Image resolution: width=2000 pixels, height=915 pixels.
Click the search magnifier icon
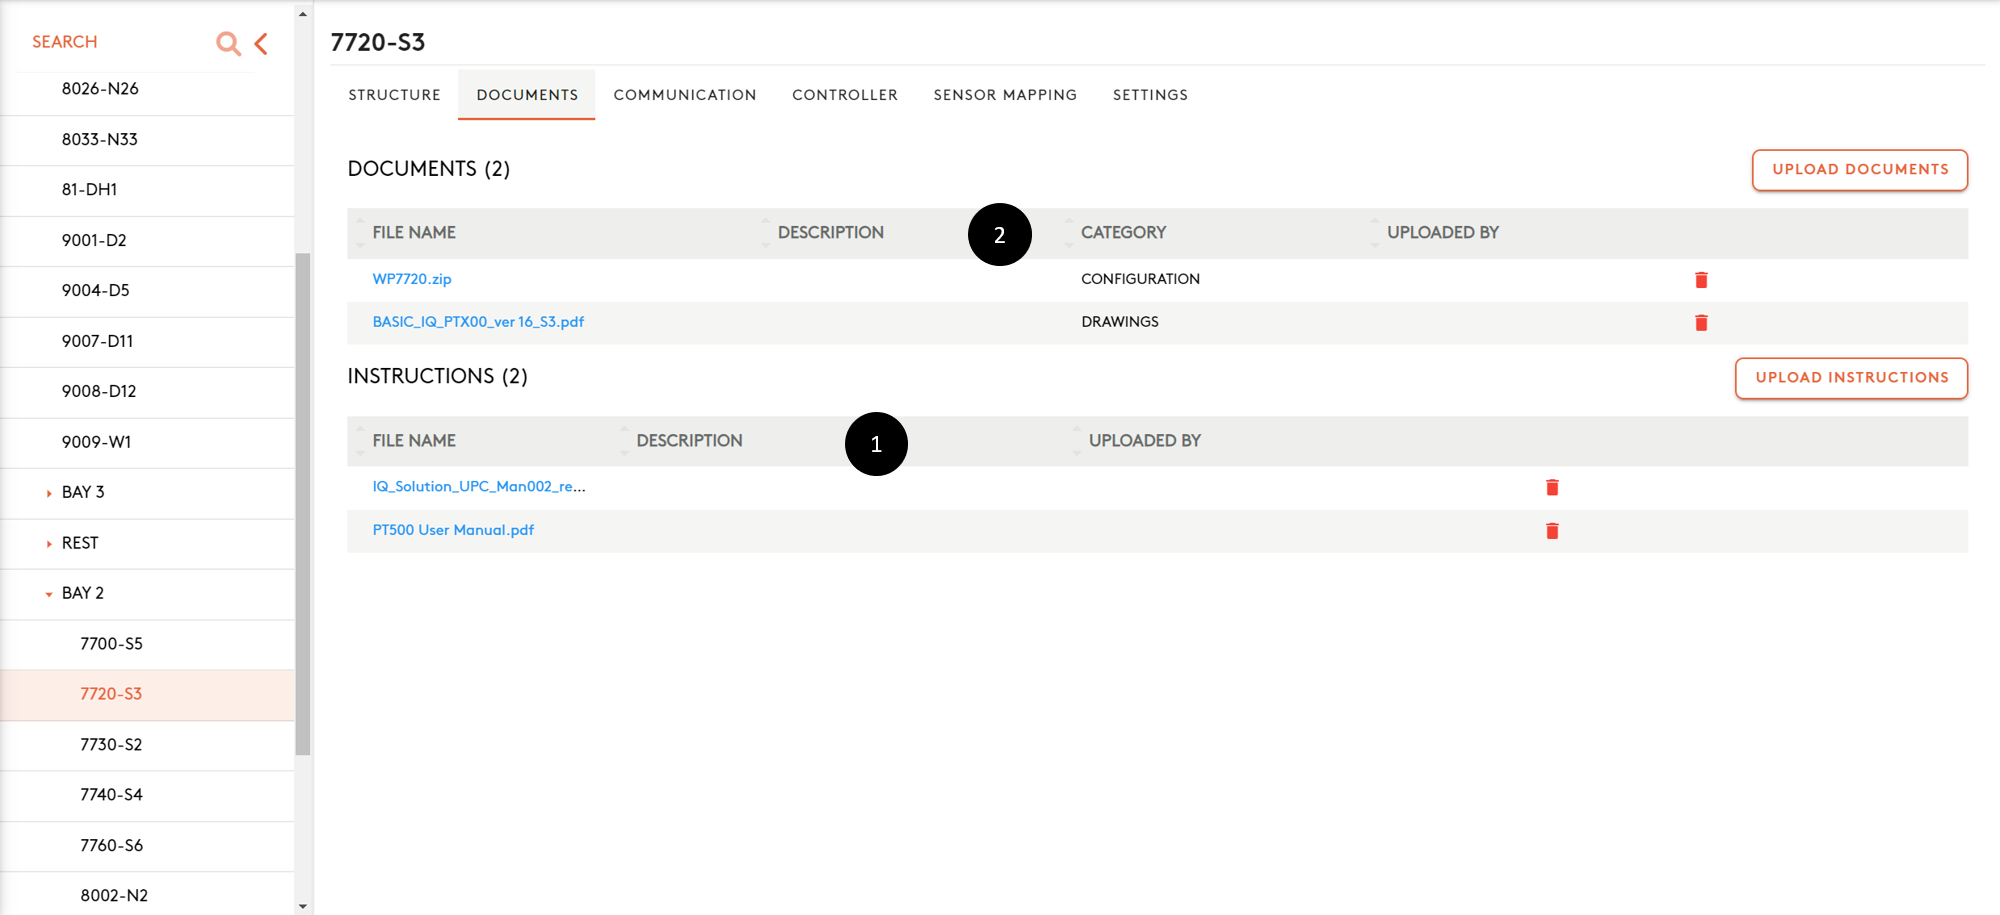(228, 43)
